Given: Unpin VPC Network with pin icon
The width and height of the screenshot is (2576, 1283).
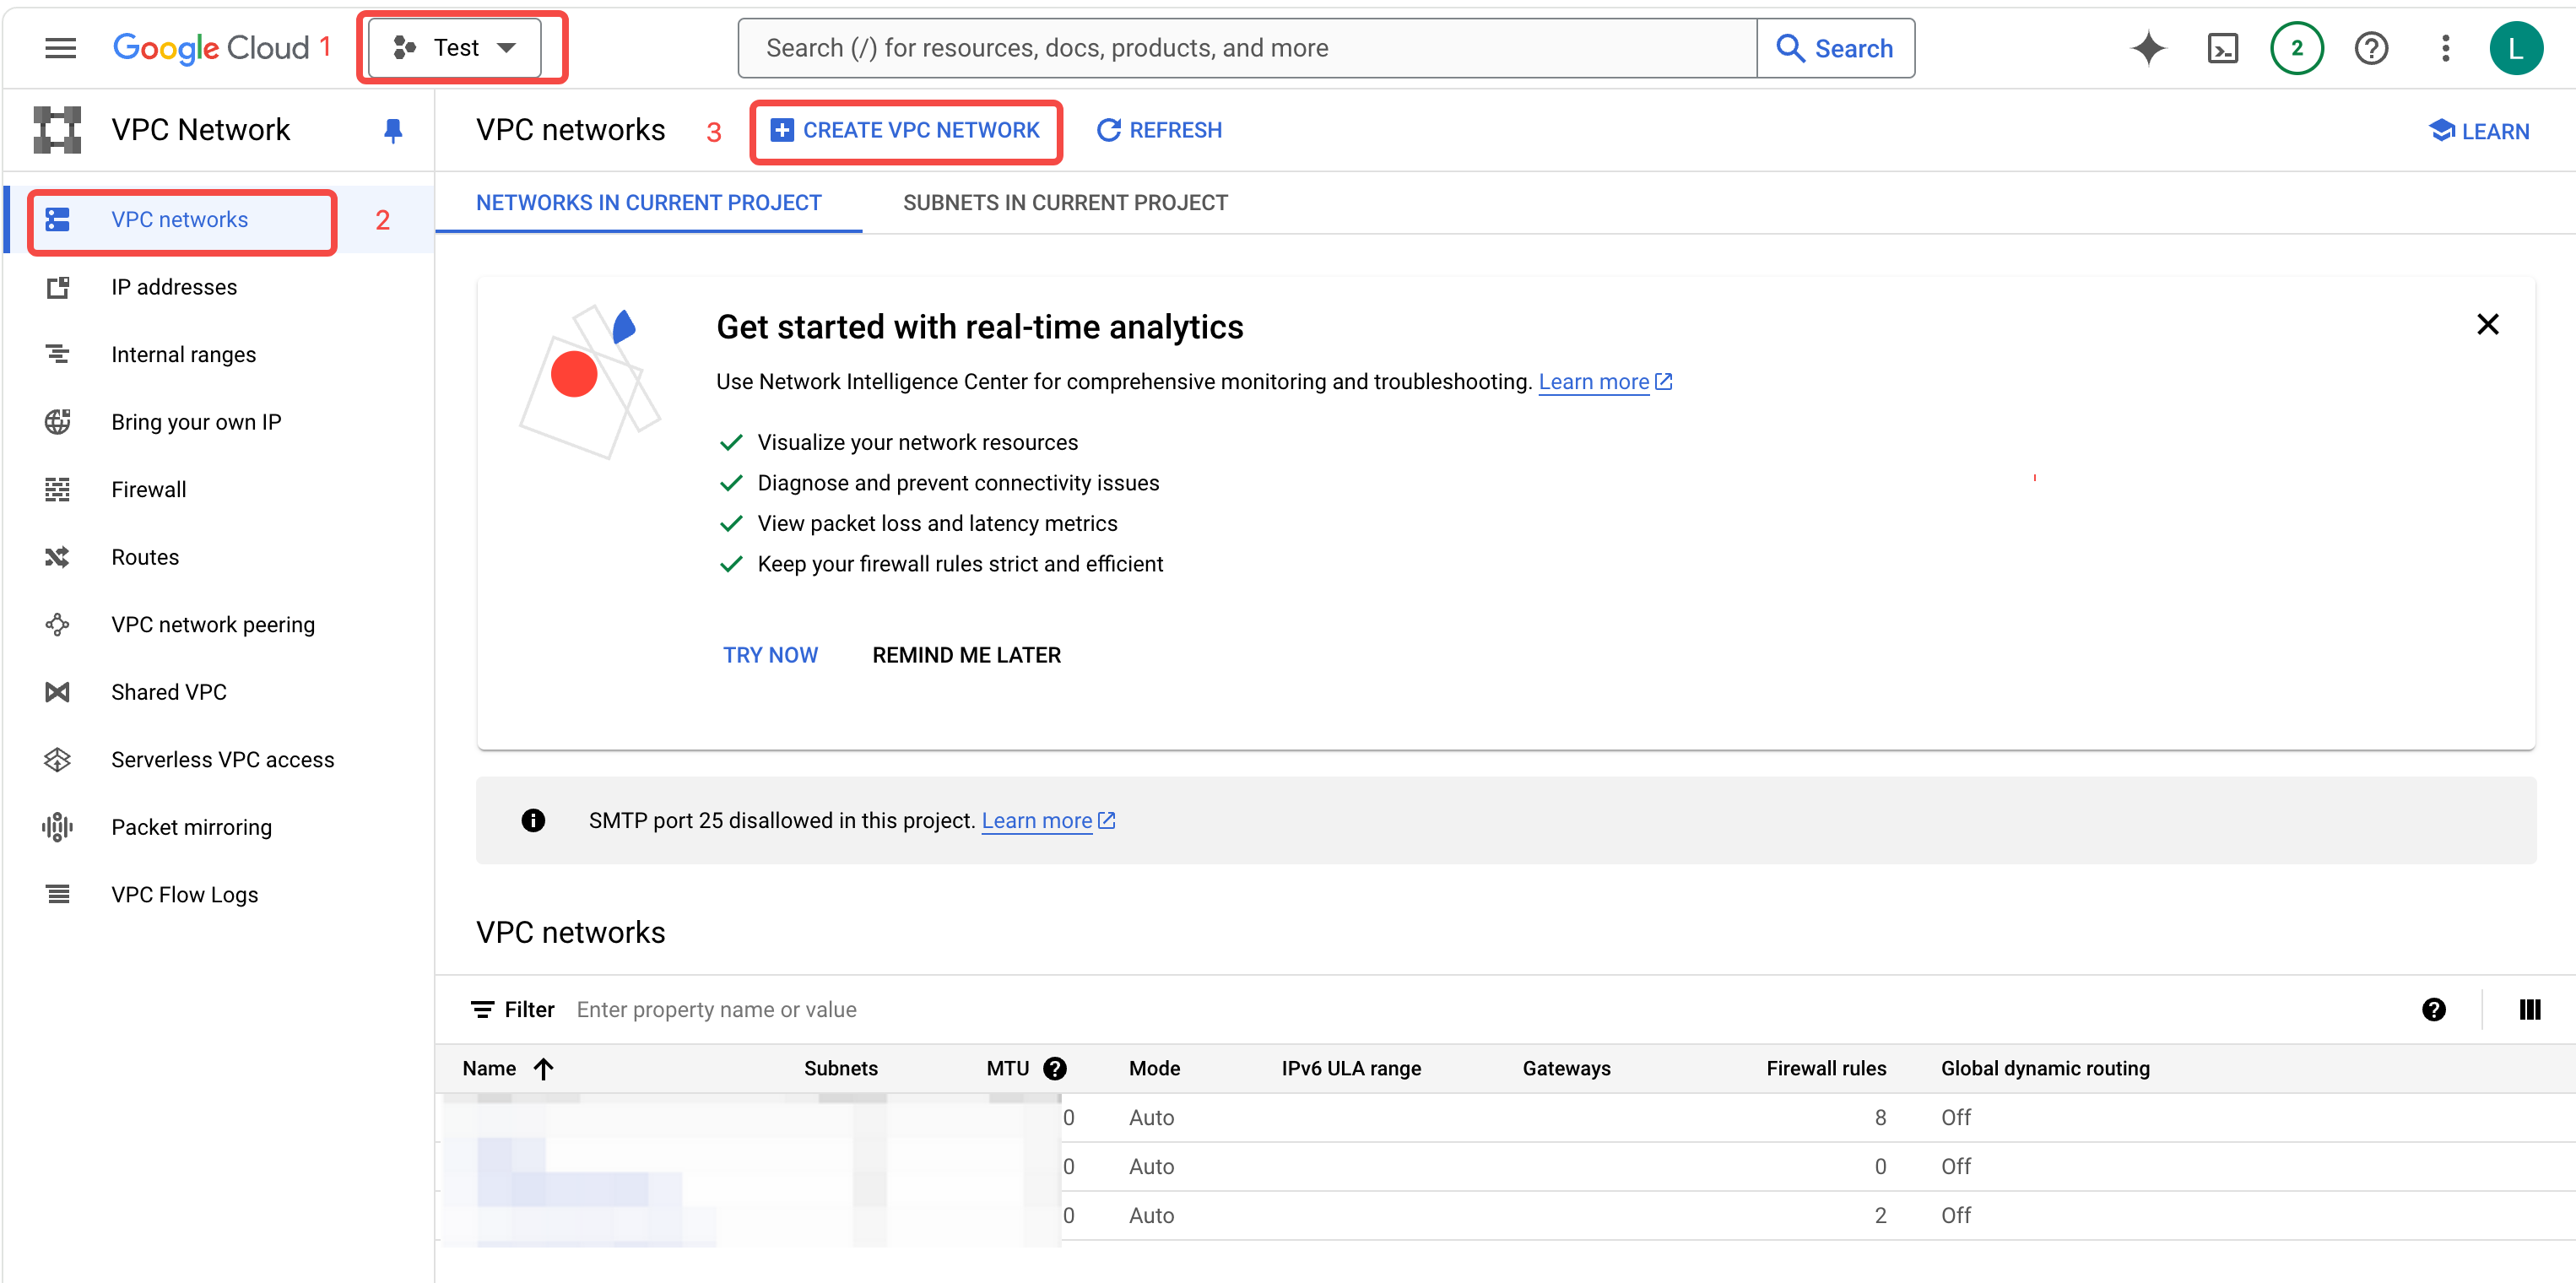Looking at the screenshot, I should (x=393, y=130).
